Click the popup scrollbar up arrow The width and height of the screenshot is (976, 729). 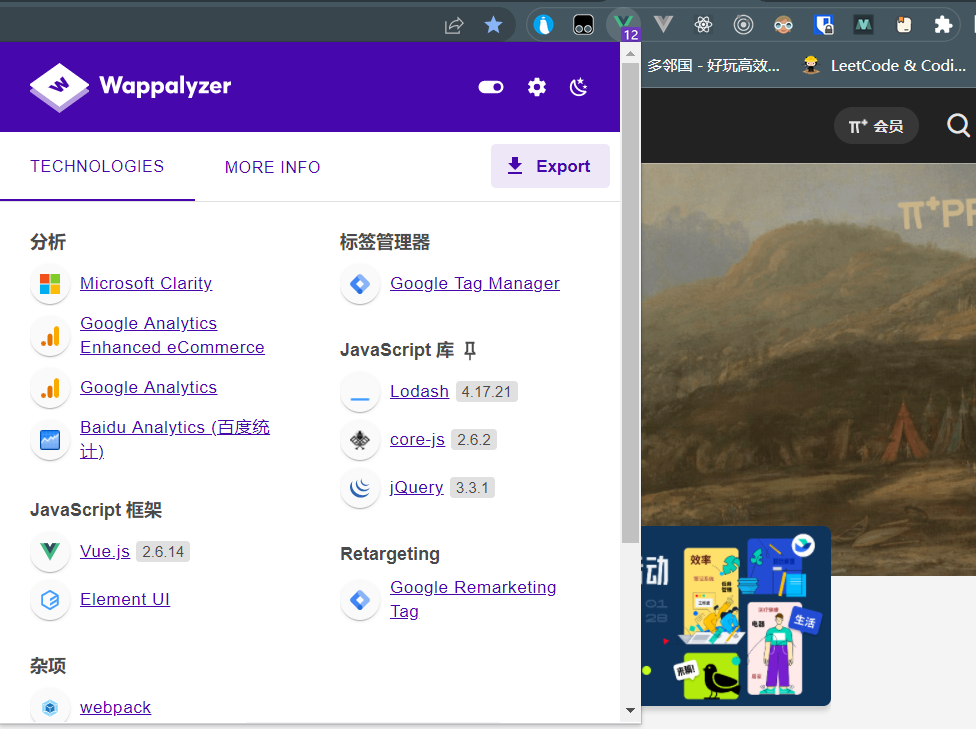pos(631,54)
